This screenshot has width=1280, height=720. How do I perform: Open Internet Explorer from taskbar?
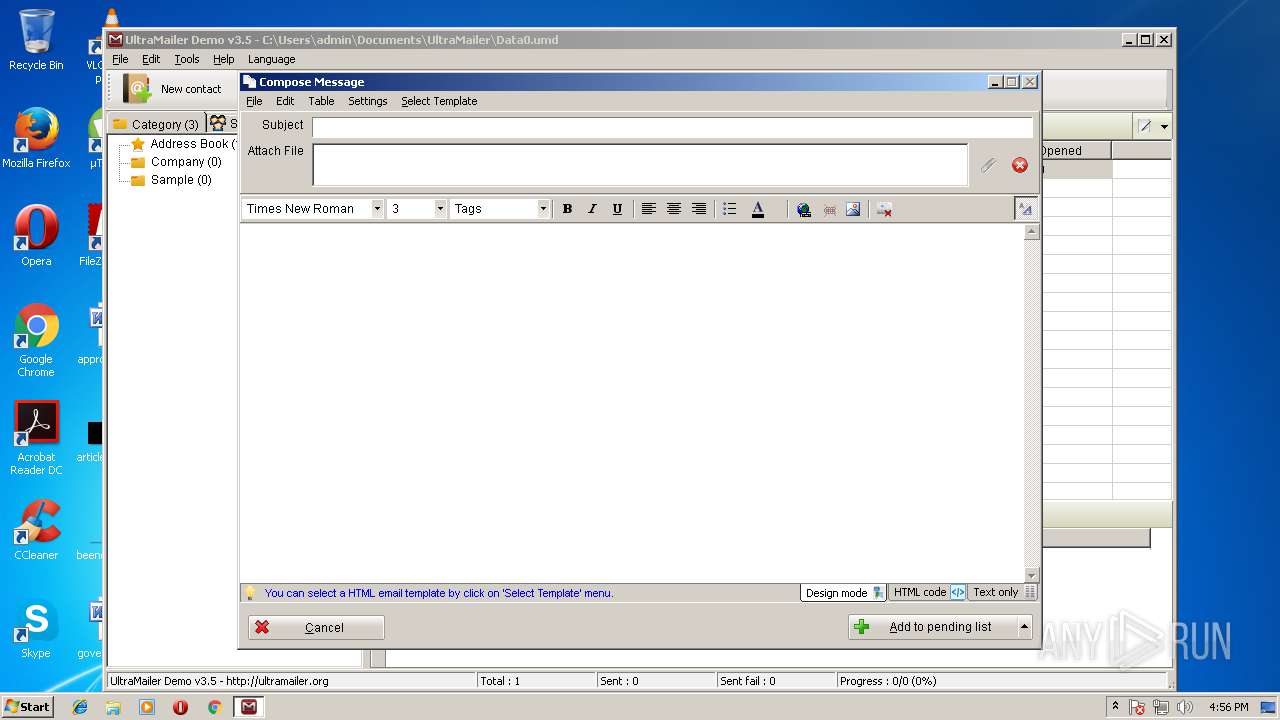click(x=80, y=707)
